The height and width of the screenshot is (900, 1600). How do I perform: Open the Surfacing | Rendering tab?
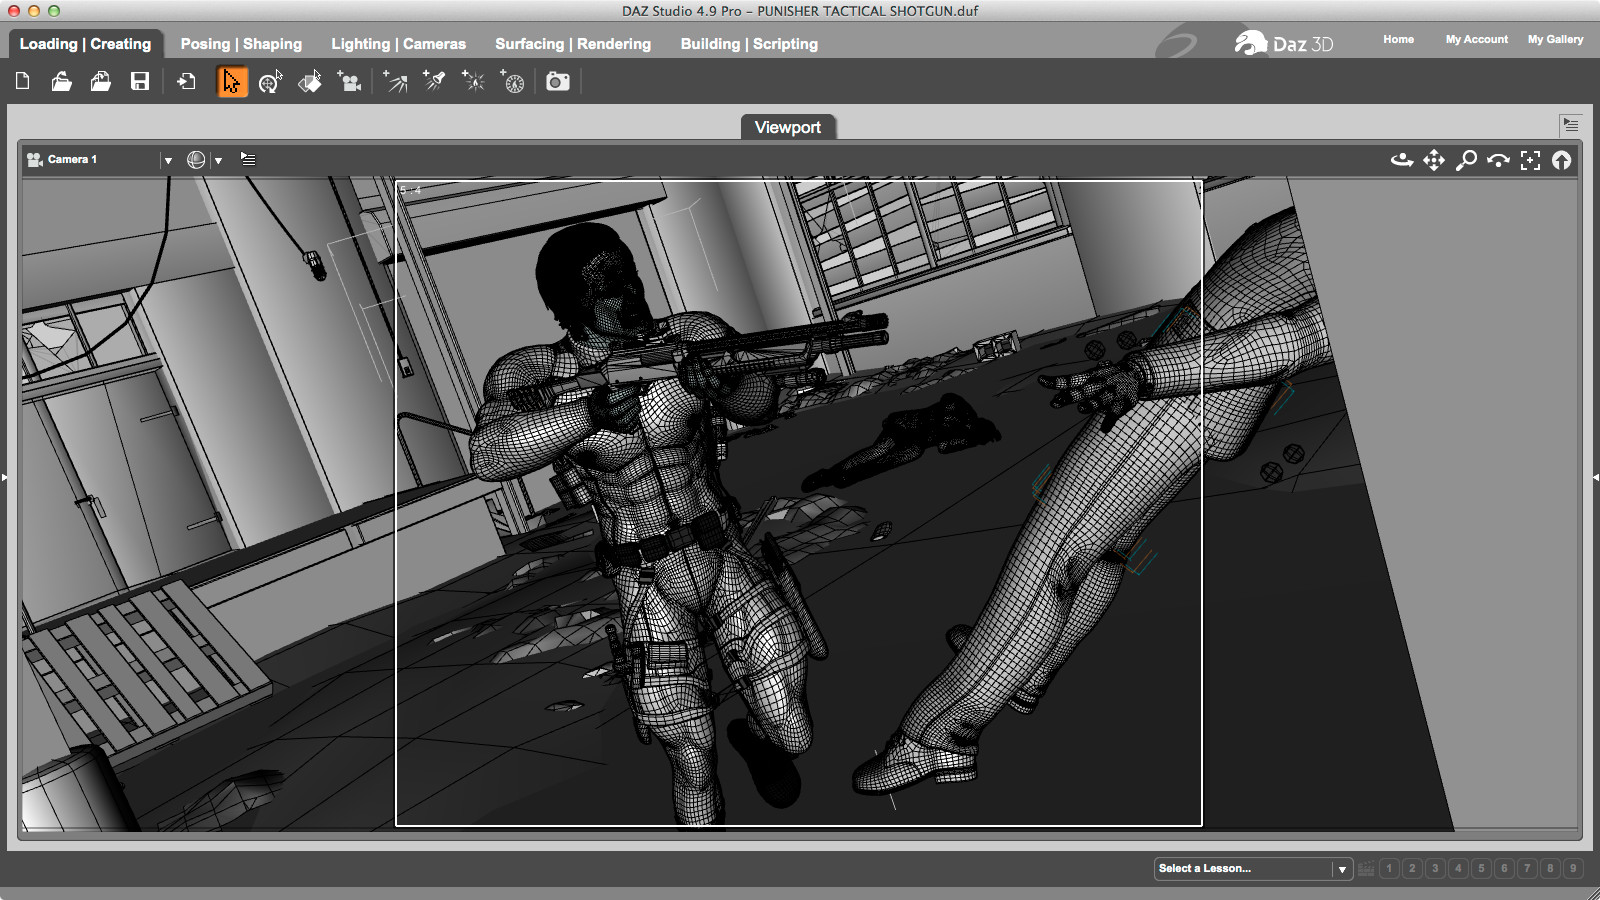pos(573,44)
